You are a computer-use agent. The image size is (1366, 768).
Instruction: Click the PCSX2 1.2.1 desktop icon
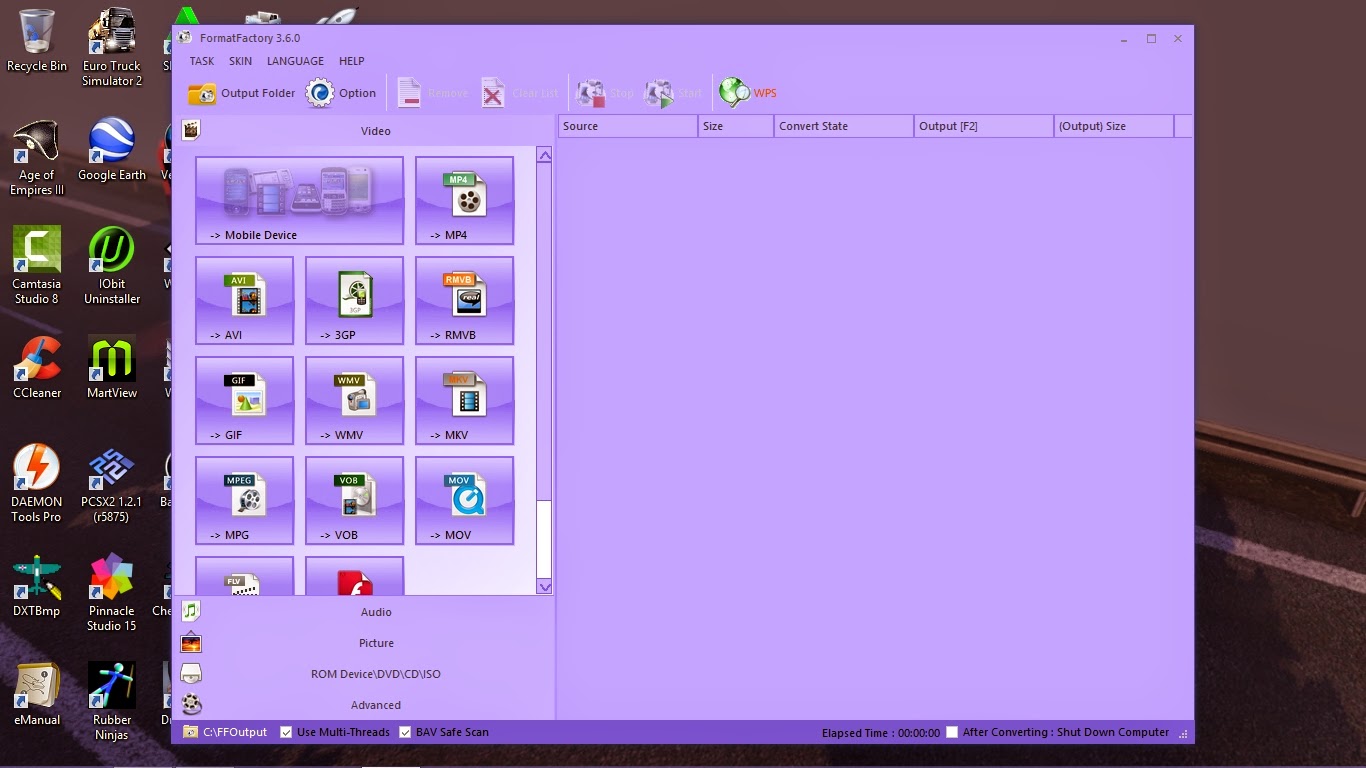(112, 483)
